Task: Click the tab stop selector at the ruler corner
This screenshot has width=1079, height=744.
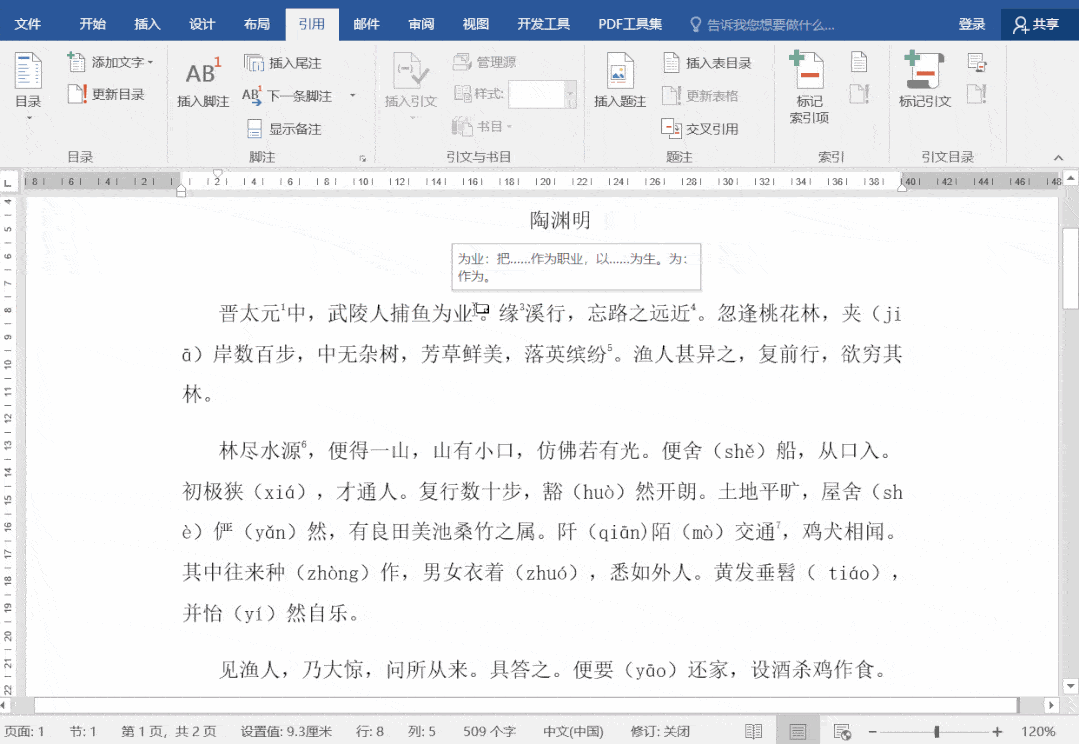Action: (8, 182)
